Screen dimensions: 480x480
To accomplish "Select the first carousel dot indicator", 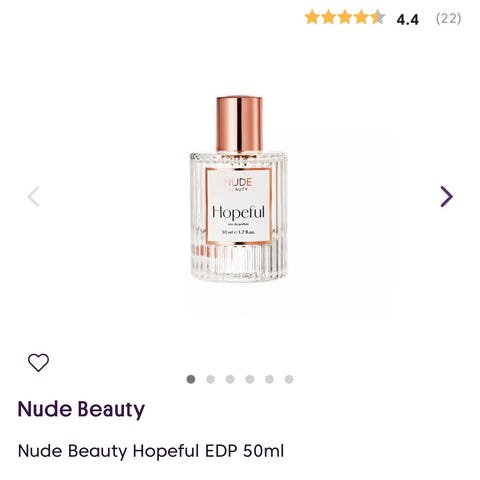I will tap(191, 379).
